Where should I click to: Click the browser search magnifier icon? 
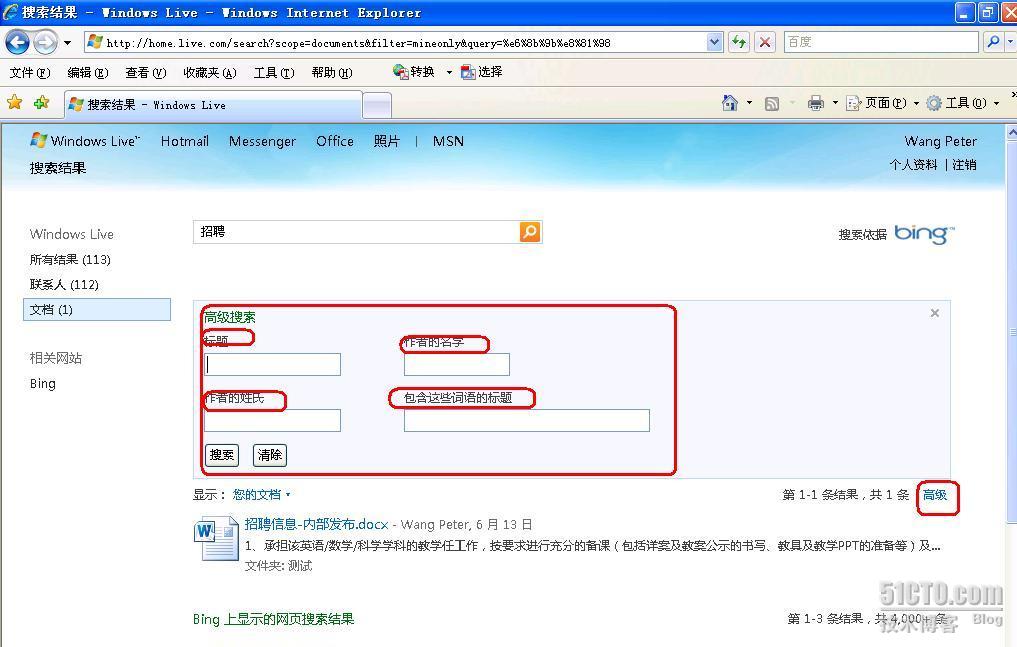993,42
